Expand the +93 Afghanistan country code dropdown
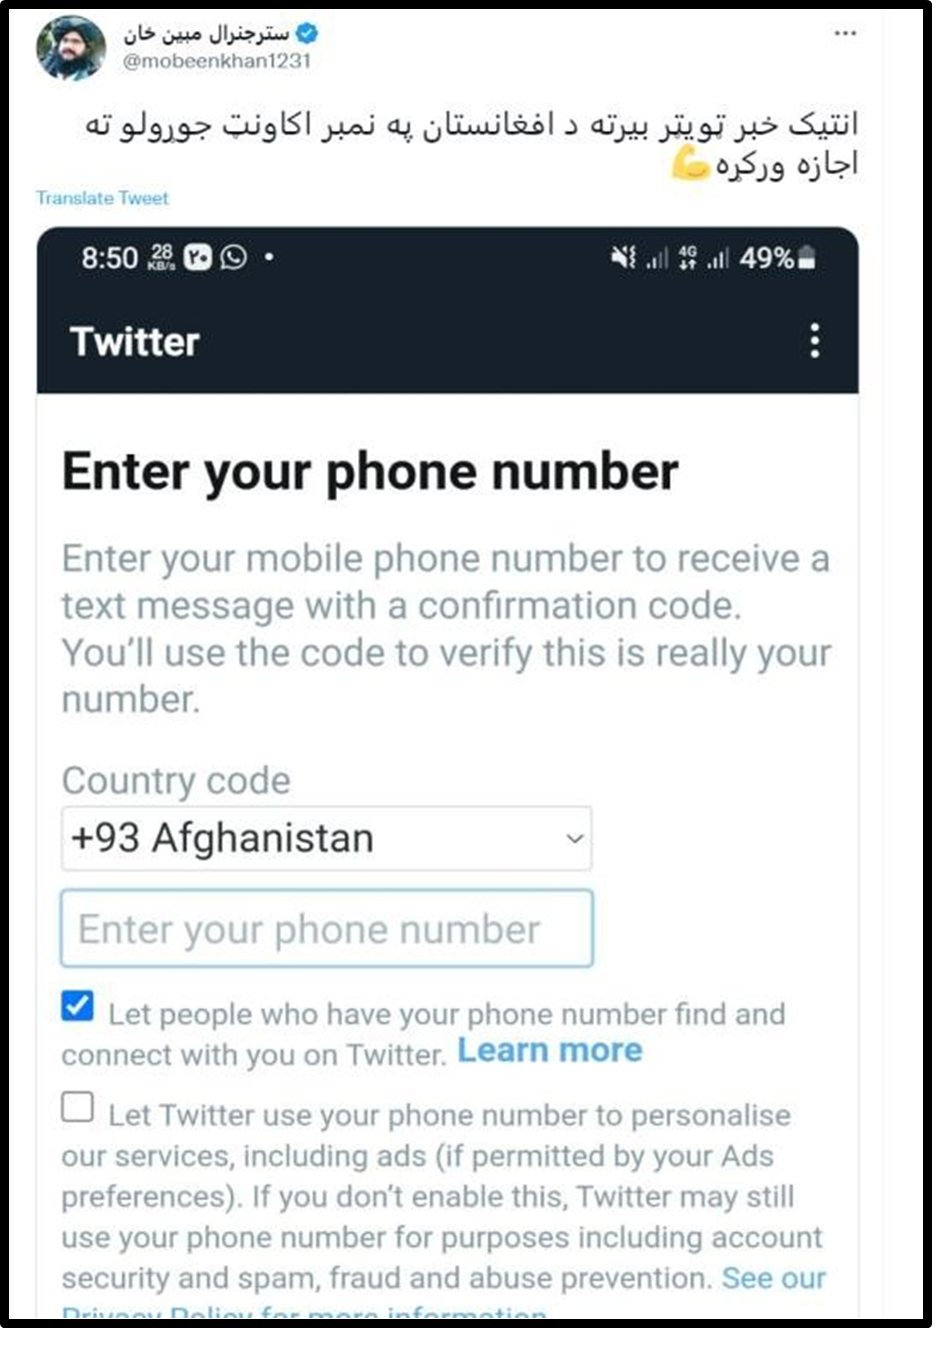This screenshot has width=949, height=1357. click(327, 838)
